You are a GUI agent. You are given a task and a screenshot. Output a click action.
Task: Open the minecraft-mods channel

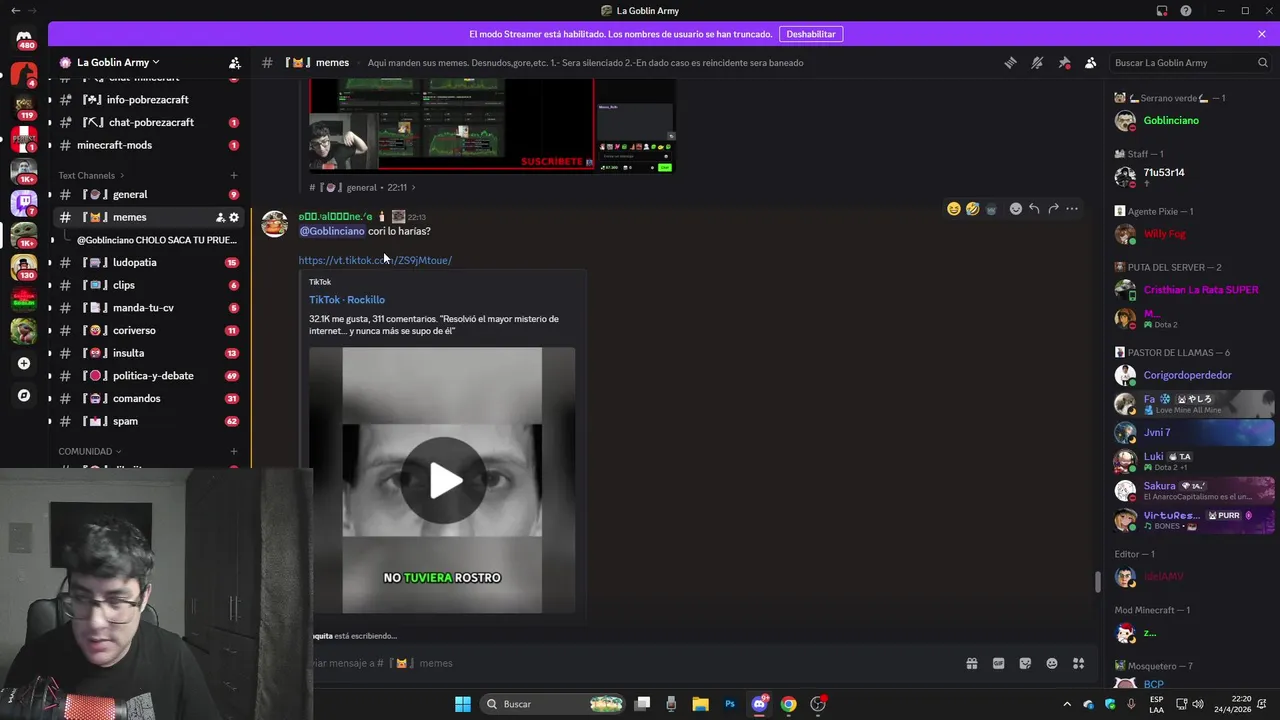pyautogui.click(x=150, y=145)
